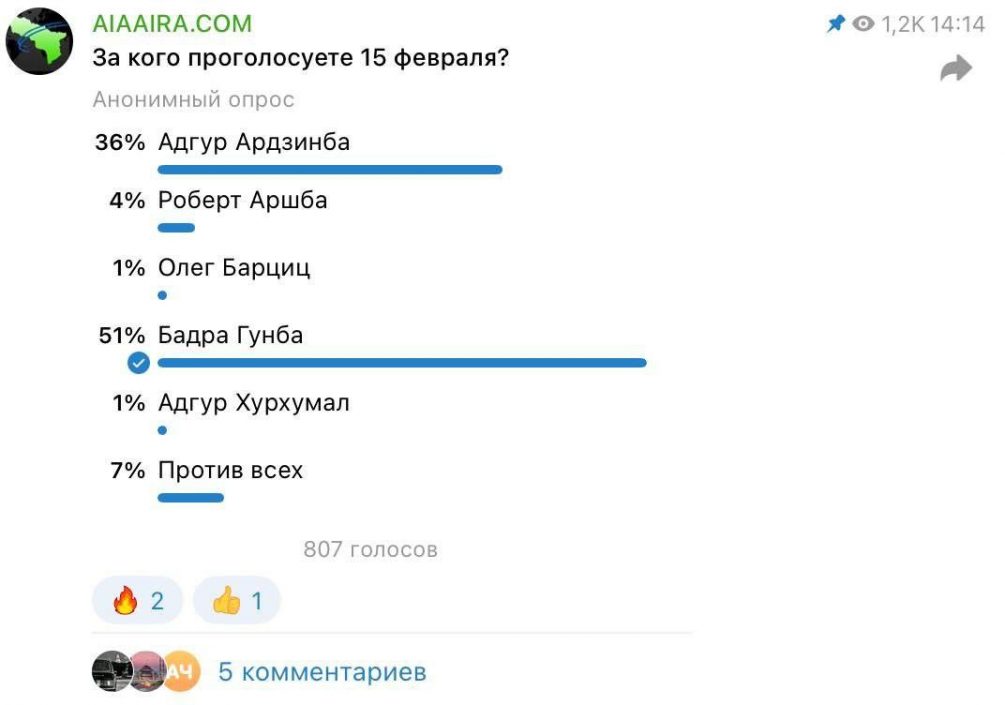Select poll option Адгур Хурхумал
The image size is (1005, 705).
click(254, 403)
